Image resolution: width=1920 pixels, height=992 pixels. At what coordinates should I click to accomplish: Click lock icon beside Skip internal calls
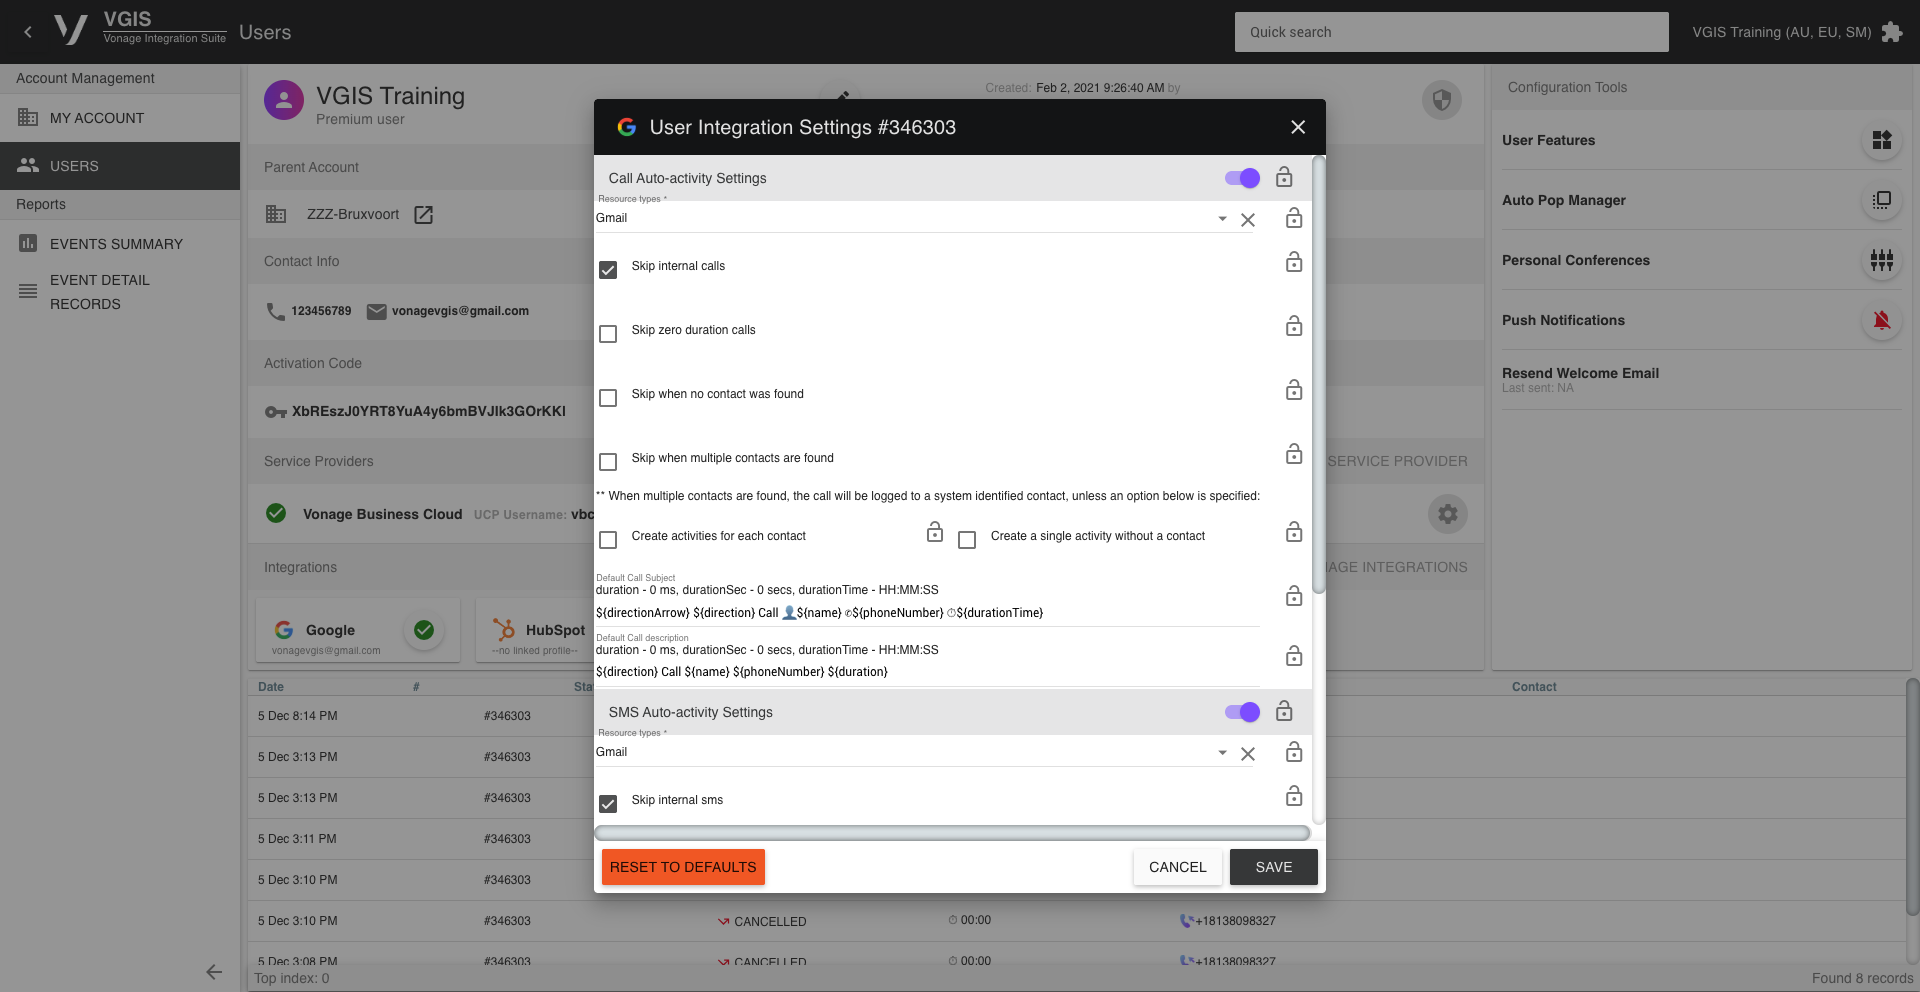pos(1293,263)
